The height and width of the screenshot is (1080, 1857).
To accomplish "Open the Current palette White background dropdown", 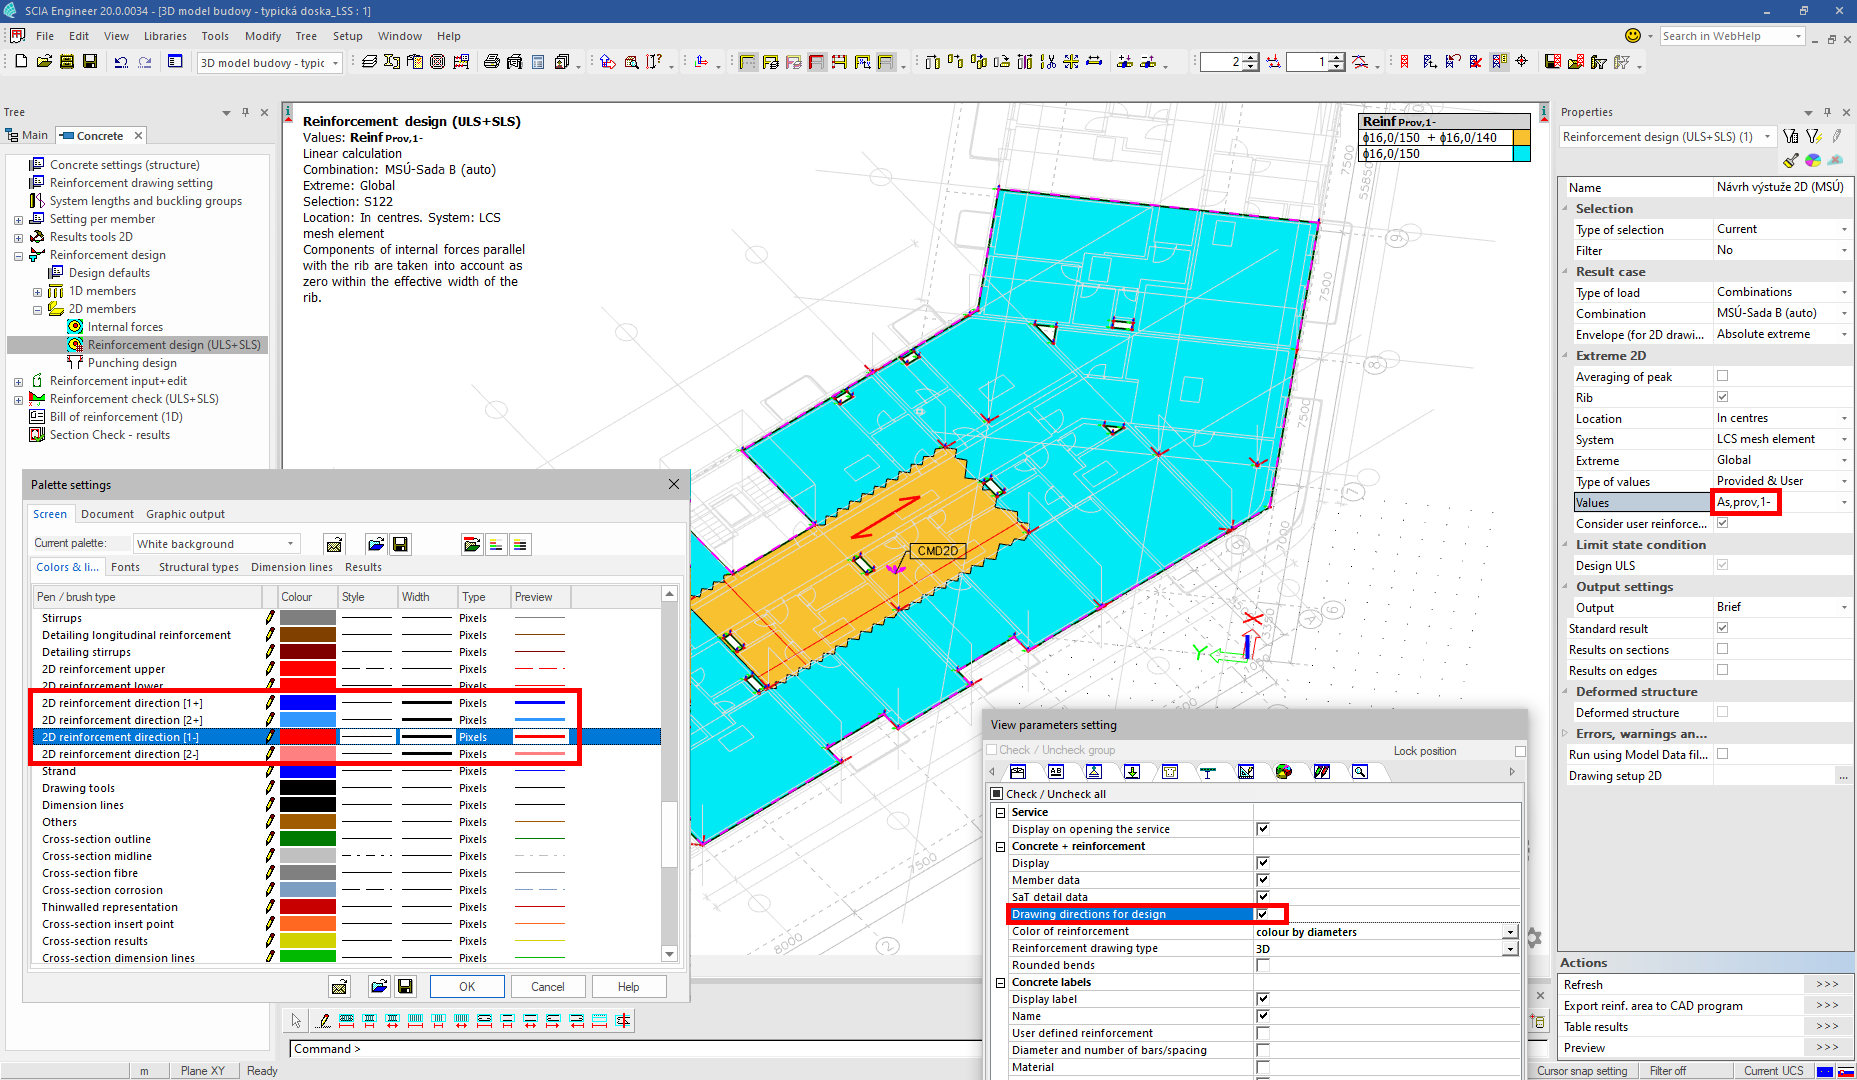I will click(x=291, y=544).
